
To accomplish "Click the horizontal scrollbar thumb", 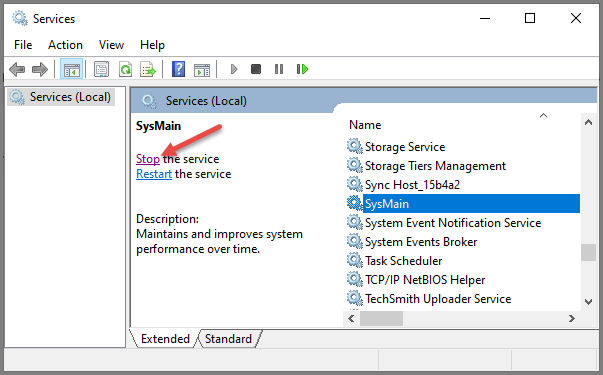I will [381, 318].
